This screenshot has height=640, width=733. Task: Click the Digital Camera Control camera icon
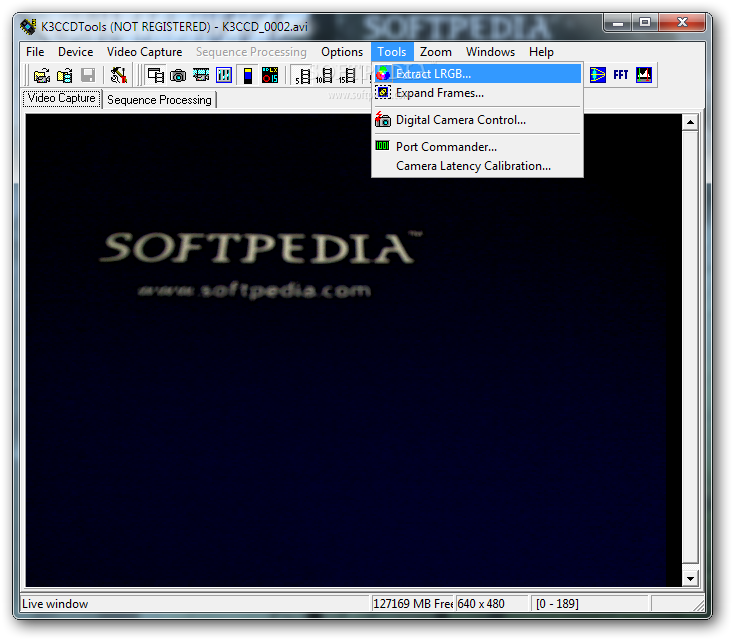click(383, 120)
